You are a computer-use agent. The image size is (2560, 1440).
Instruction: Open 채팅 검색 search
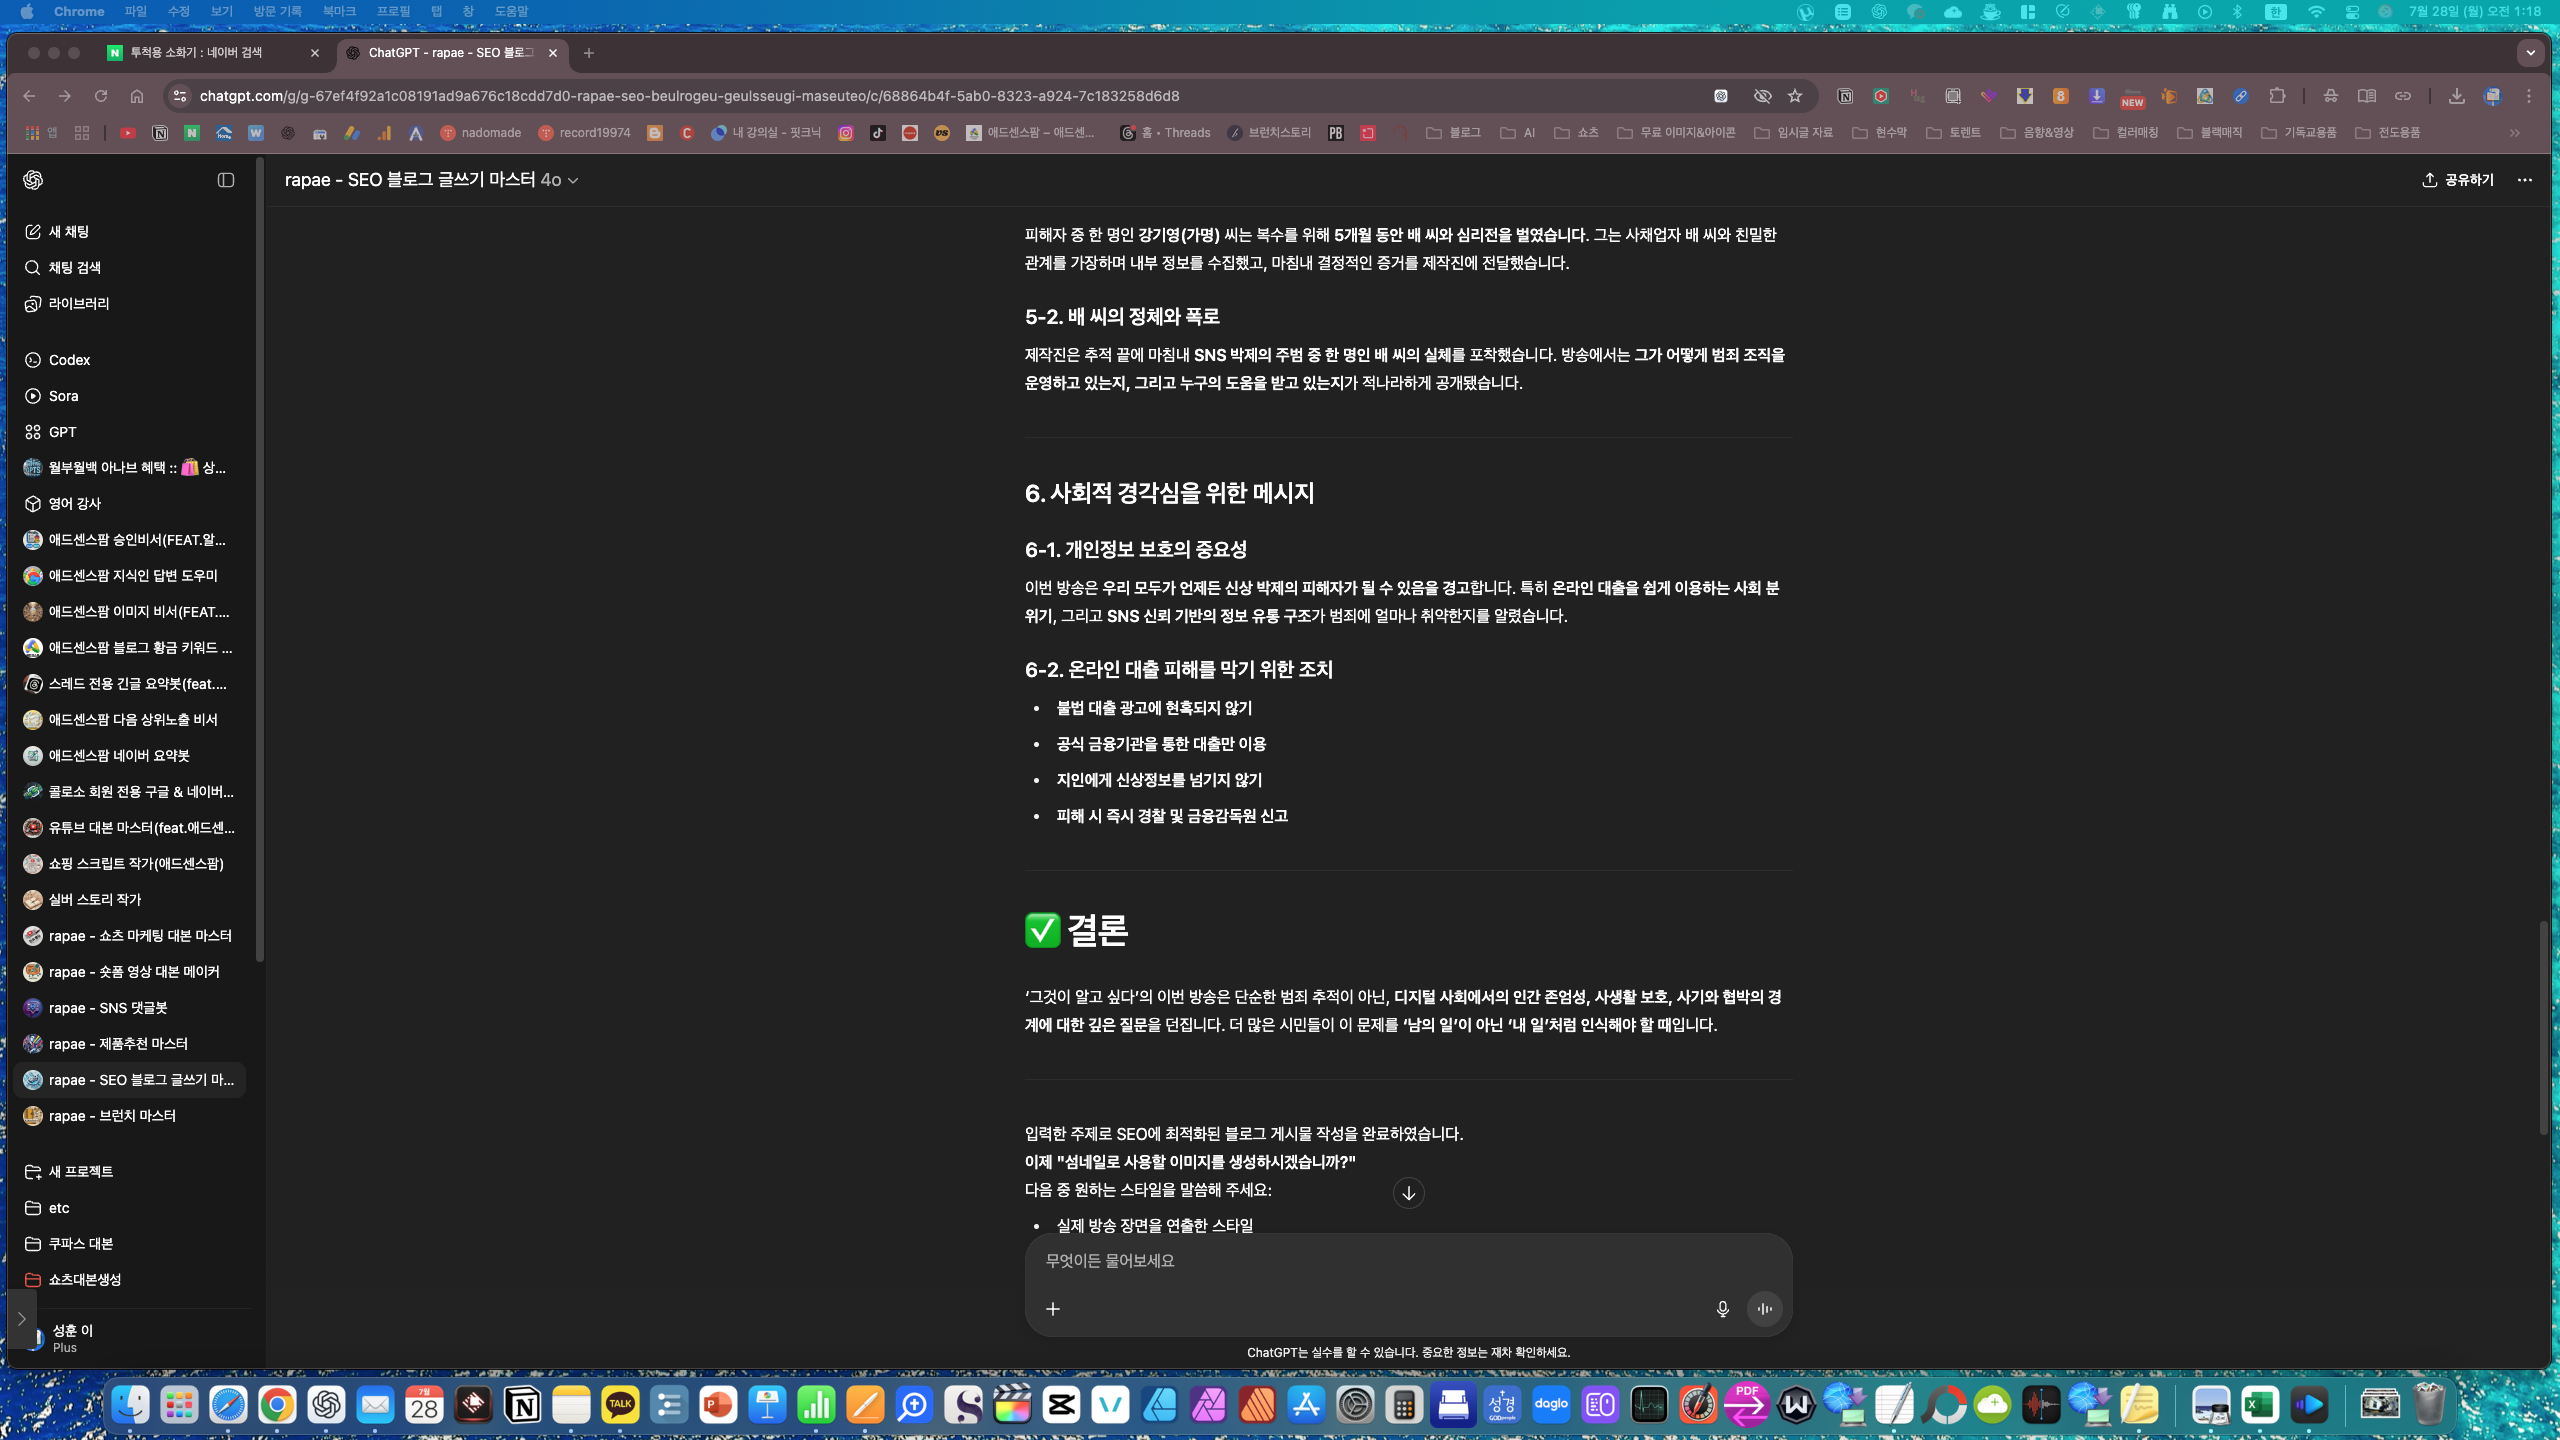coord(130,268)
